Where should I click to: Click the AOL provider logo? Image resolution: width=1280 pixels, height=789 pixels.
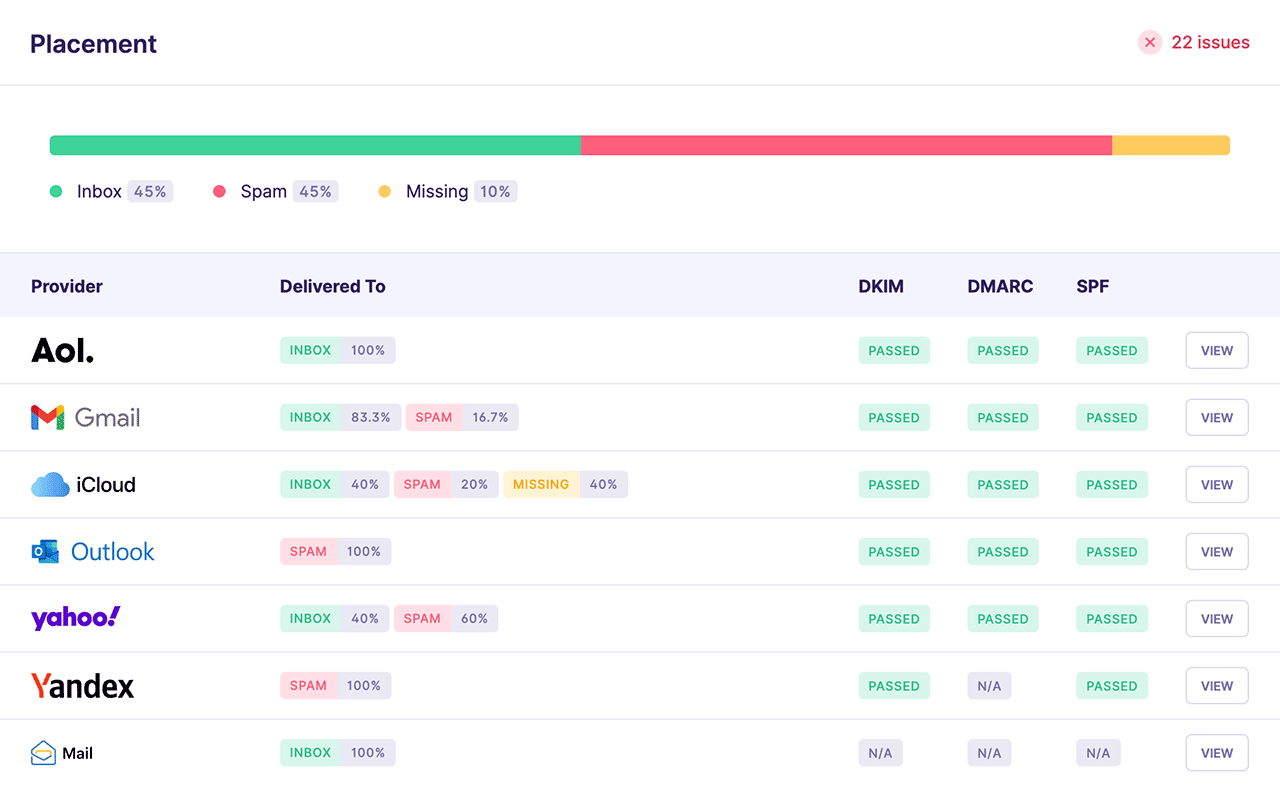point(62,350)
